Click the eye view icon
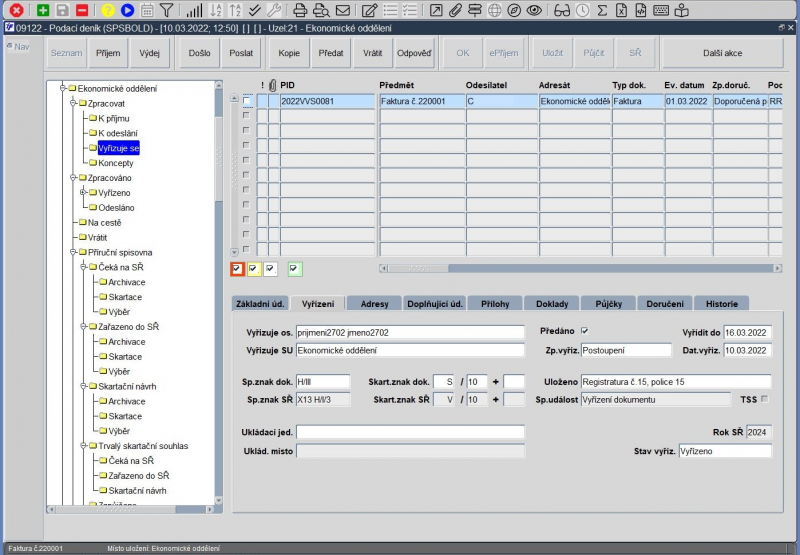Viewport: 800px width, 555px height. tap(534, 10)
